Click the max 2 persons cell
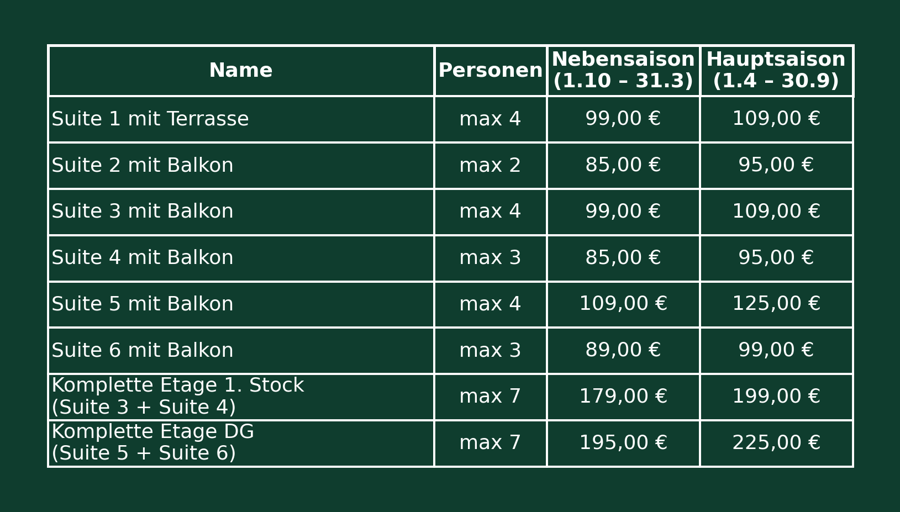This screenshot has width=900, height=512. click(x=490, y=166)
